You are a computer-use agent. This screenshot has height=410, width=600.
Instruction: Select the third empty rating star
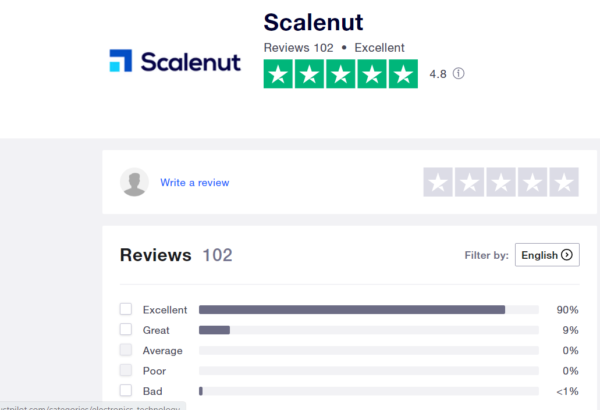501,182
